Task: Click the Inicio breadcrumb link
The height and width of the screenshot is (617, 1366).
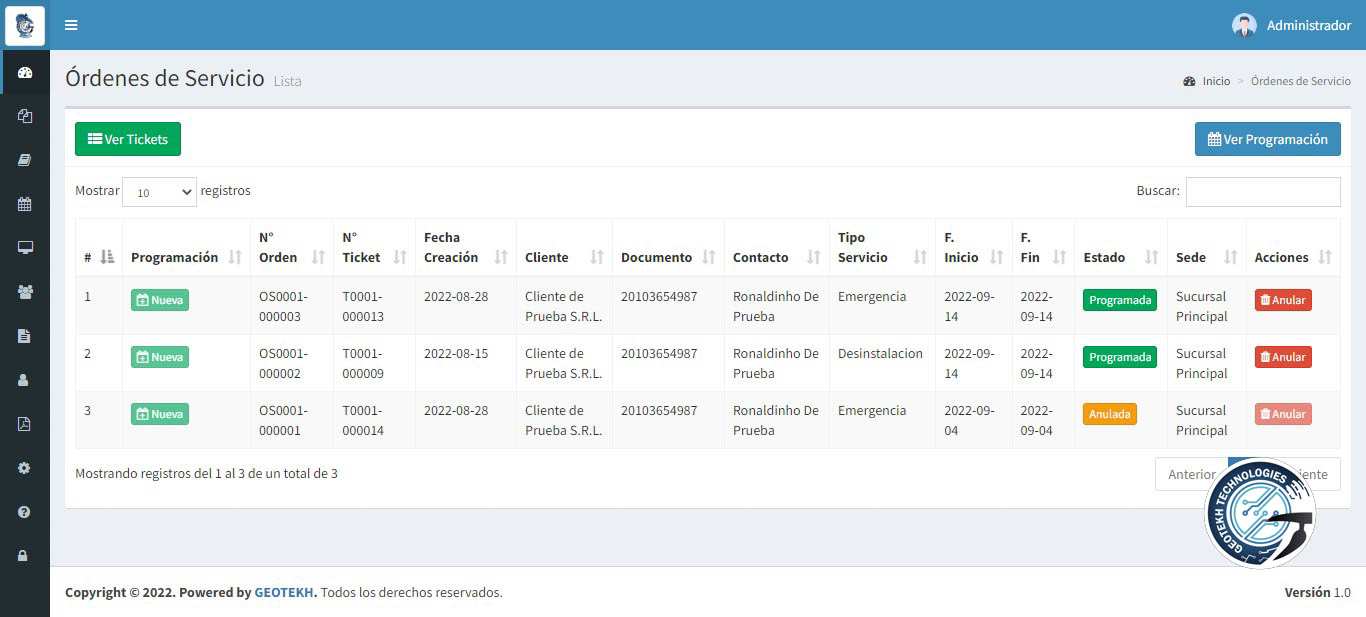Action: [x=1216, y=81]
